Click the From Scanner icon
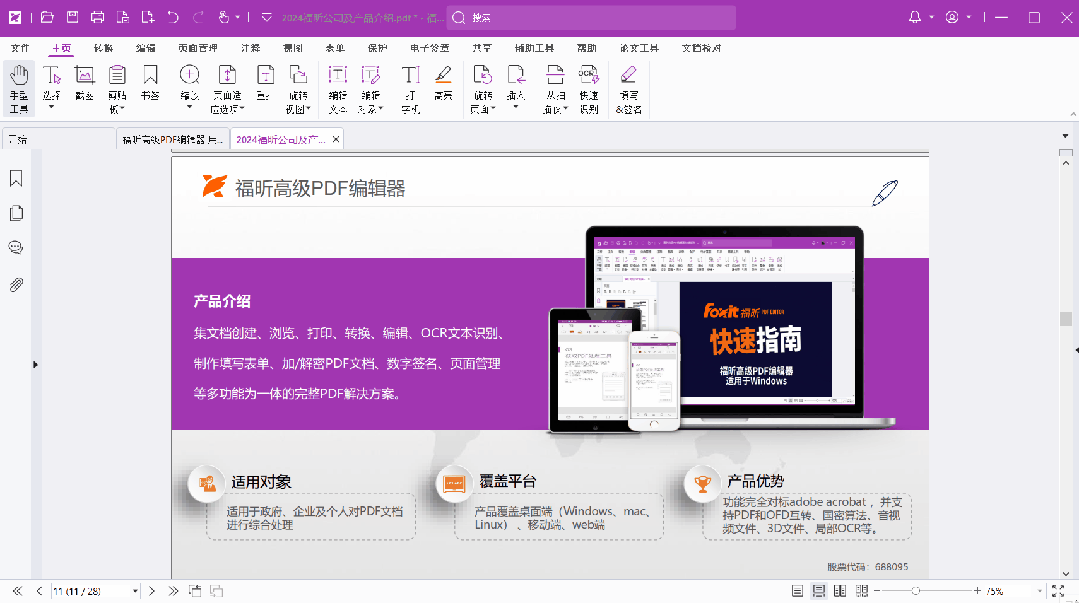Viewport: 1079px width, 603px height. pos(555,75)
